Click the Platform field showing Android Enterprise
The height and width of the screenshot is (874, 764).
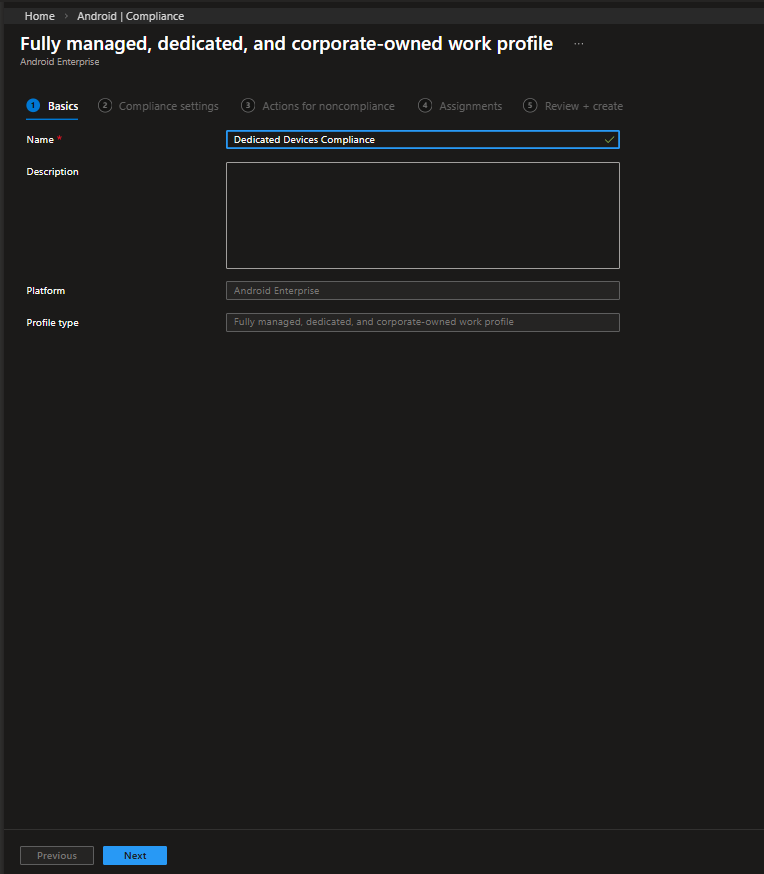pyautogui.click(x=422, y=291)
